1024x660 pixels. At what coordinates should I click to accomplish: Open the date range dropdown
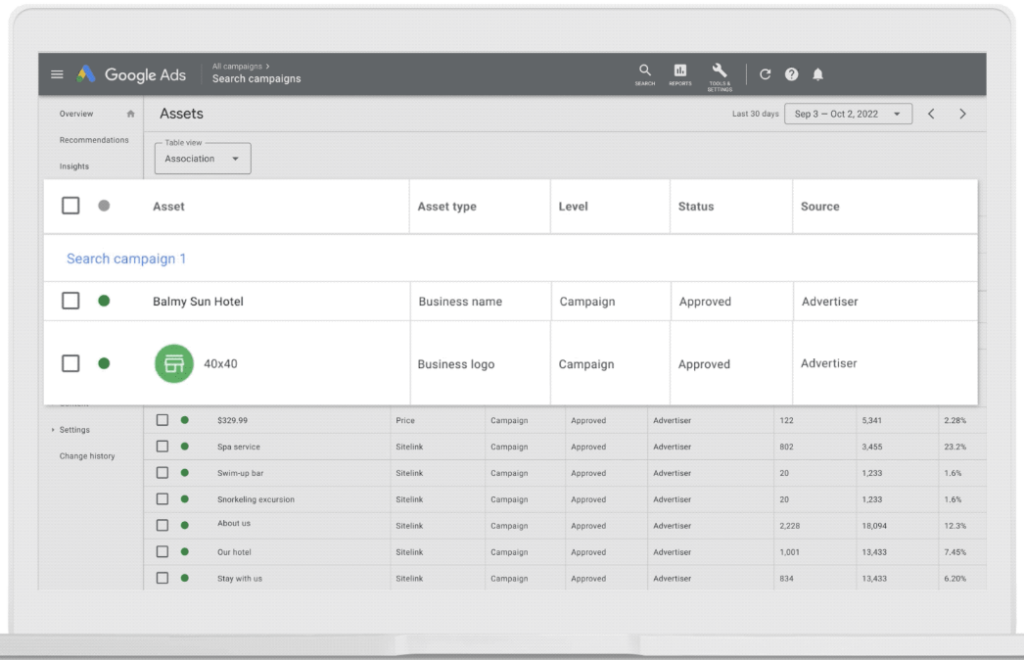pyautogui.click(x=848, y=114)
